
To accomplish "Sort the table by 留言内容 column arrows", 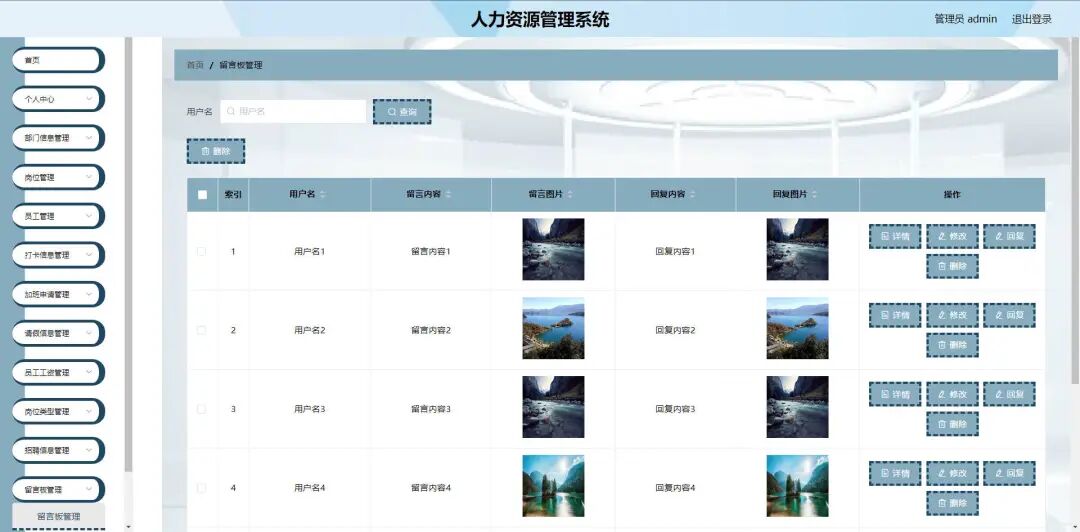I will 448,195.
